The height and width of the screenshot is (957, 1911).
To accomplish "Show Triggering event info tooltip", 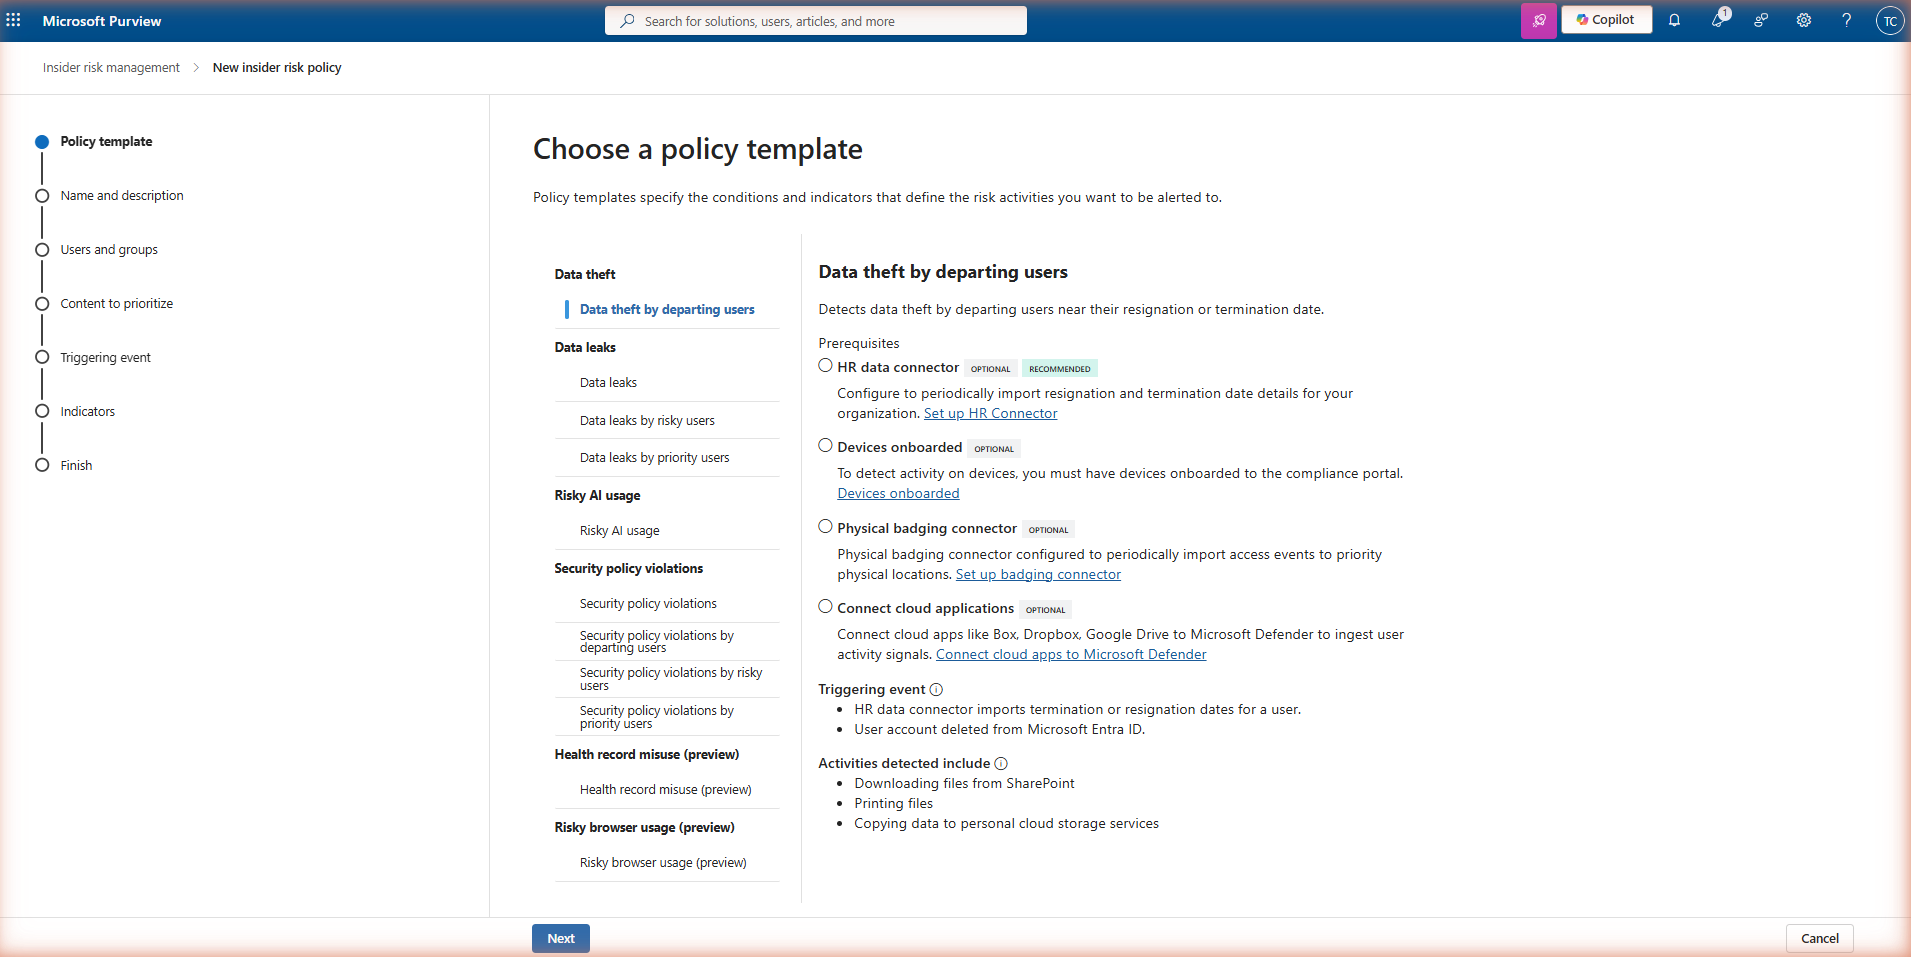I will click(x=937, y=689).
